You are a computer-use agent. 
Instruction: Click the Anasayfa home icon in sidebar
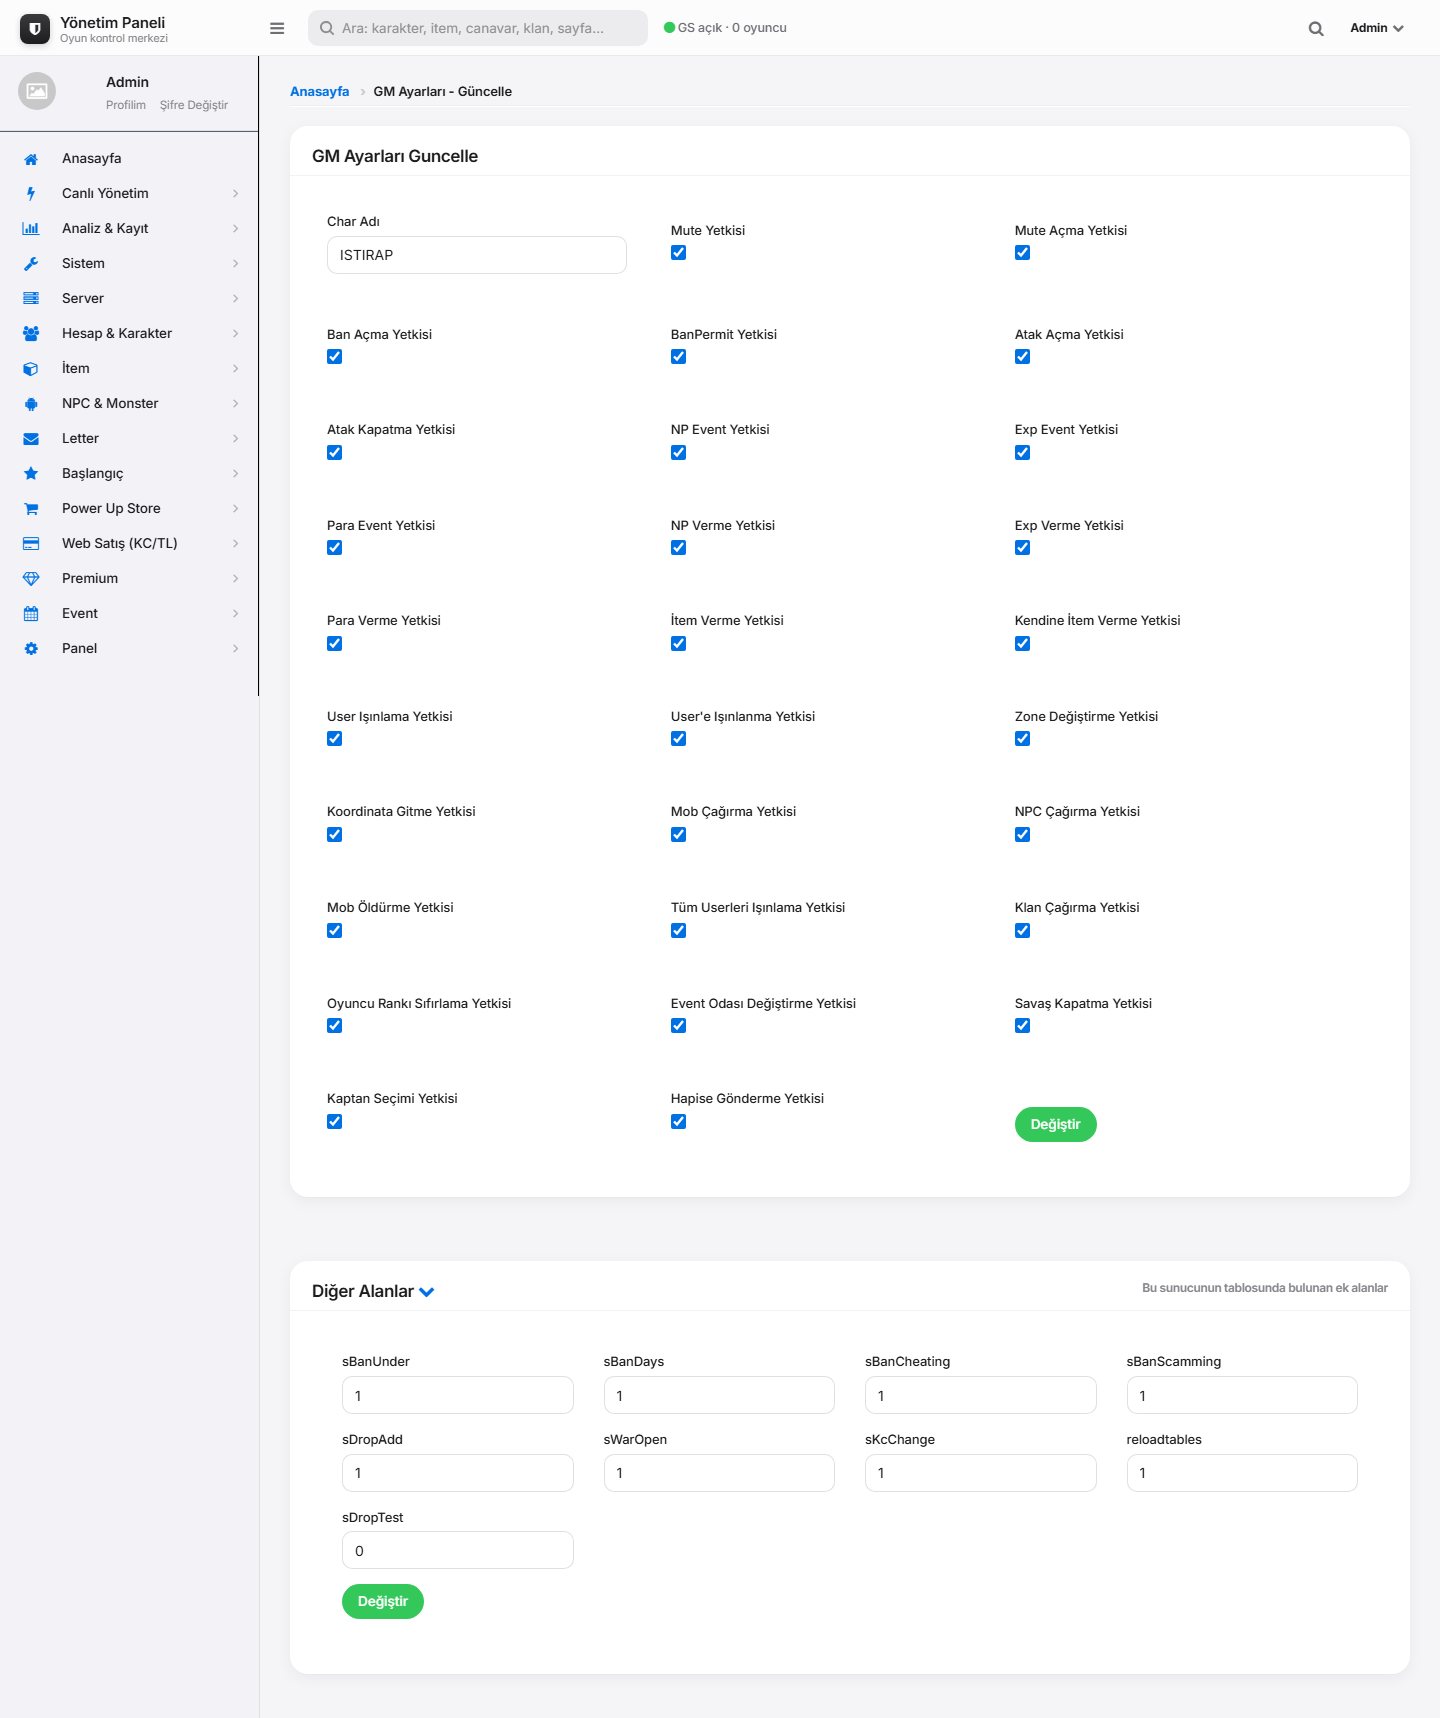pos(31,159)
